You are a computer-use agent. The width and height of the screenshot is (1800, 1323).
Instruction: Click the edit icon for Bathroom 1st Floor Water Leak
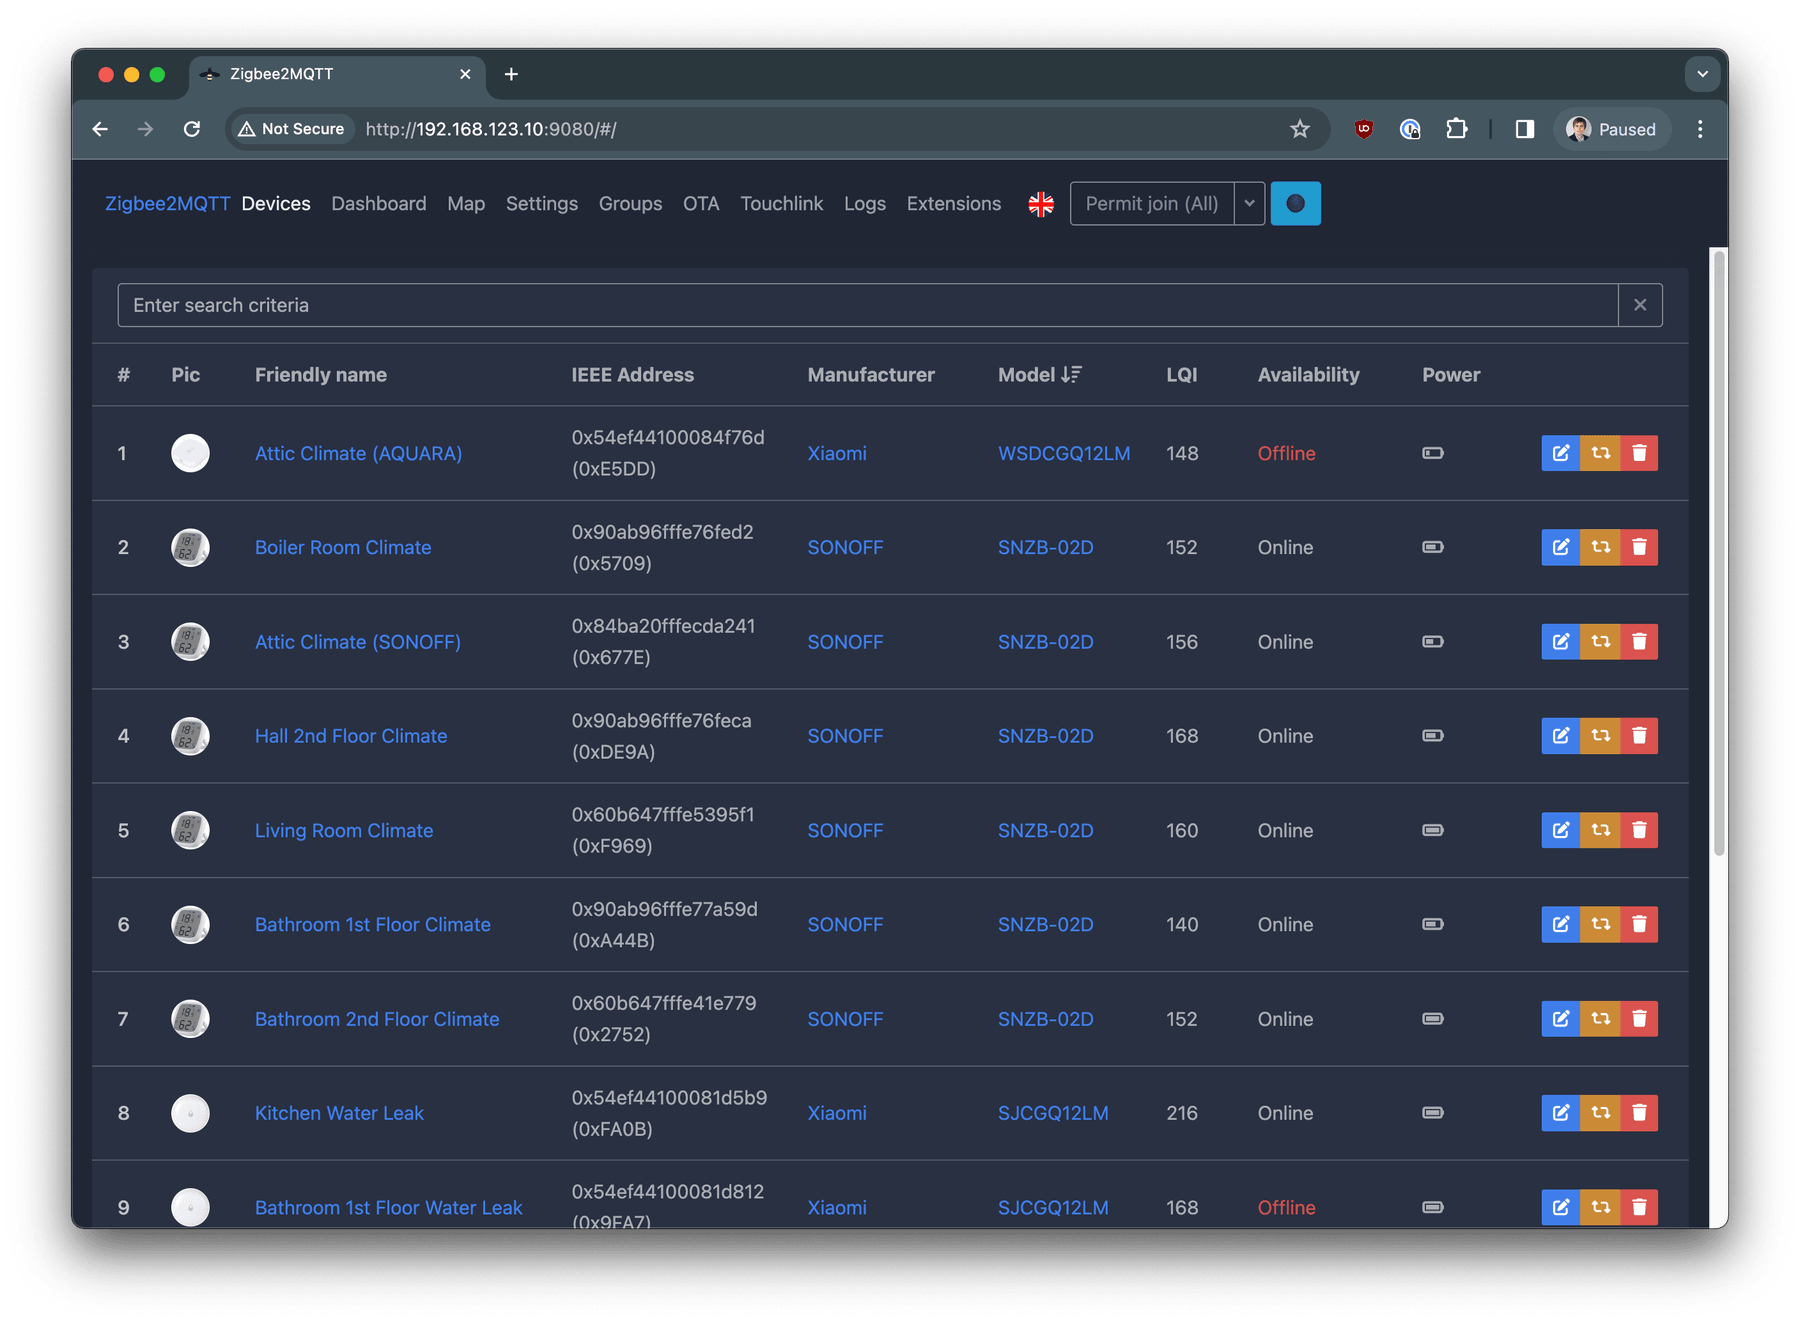pyautogui.click(x=1559, y=1207)
